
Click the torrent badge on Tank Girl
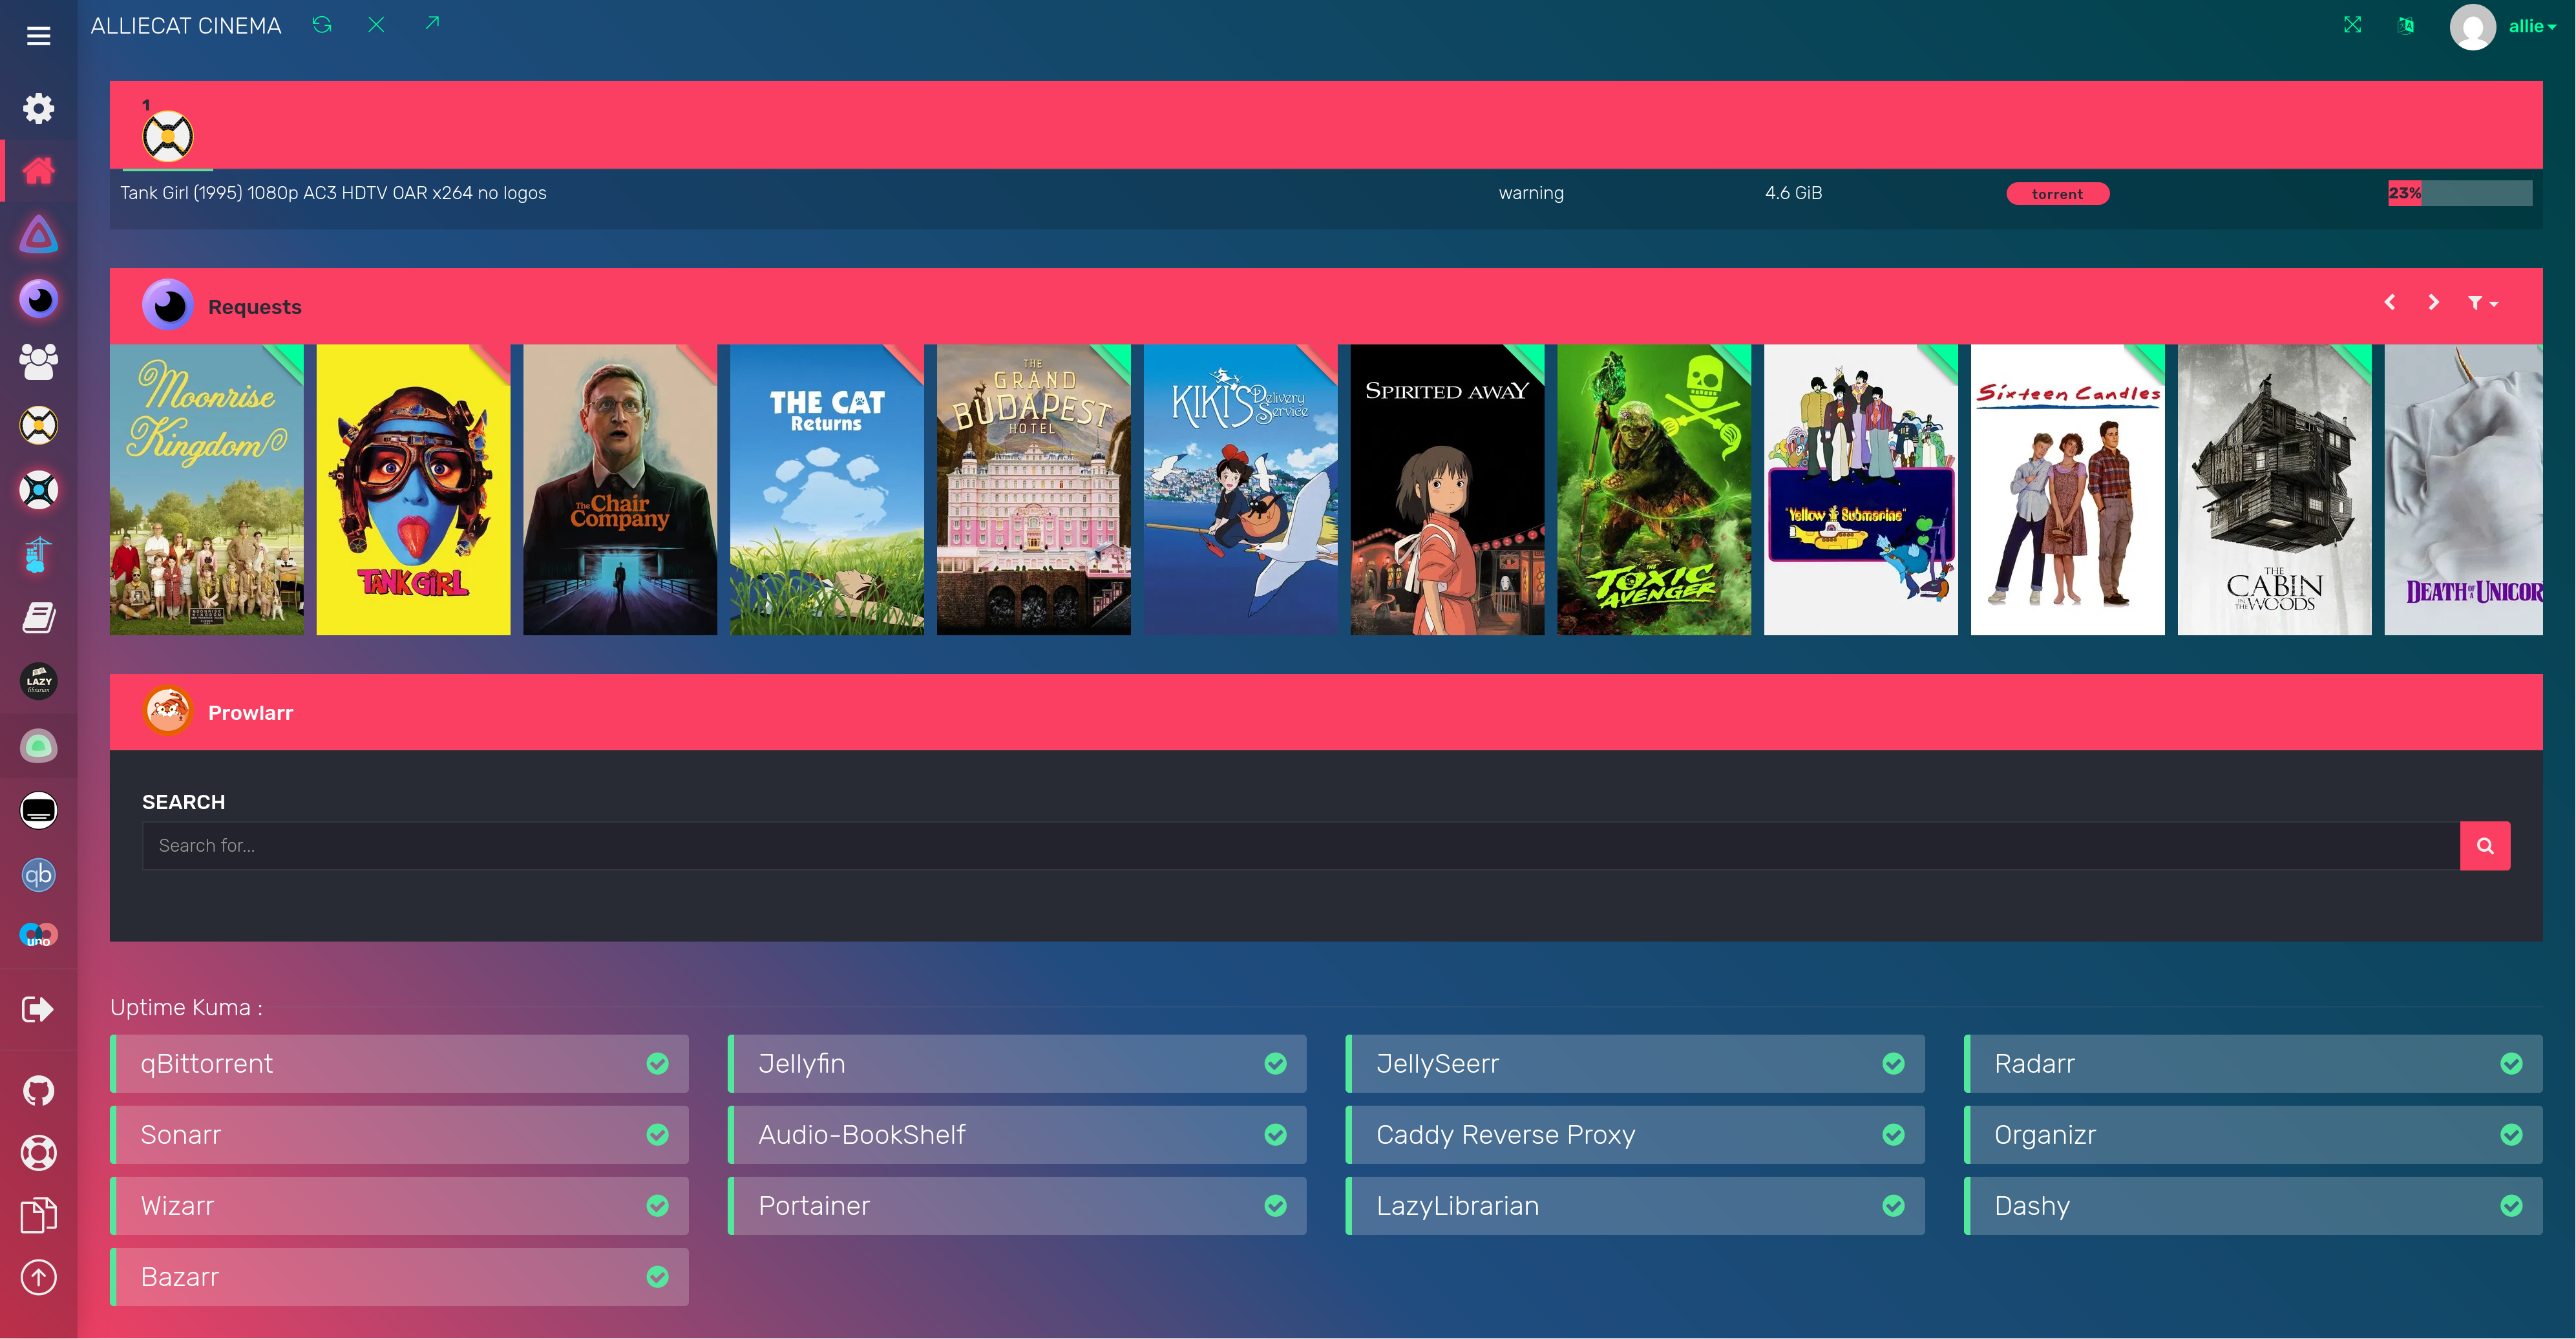(2057, 194)
